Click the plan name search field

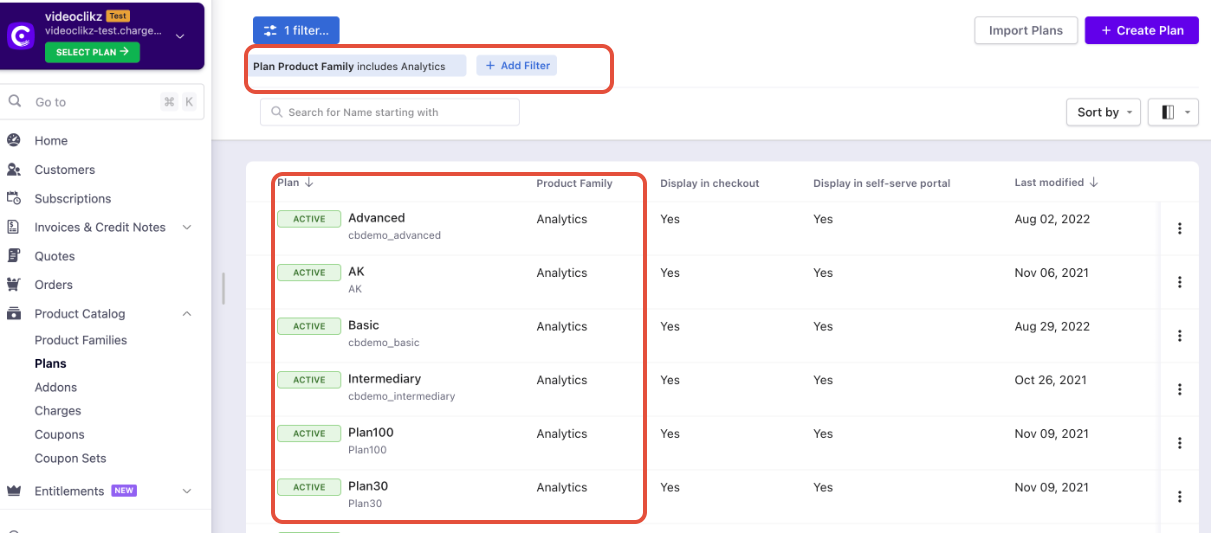tap(390, 112)
